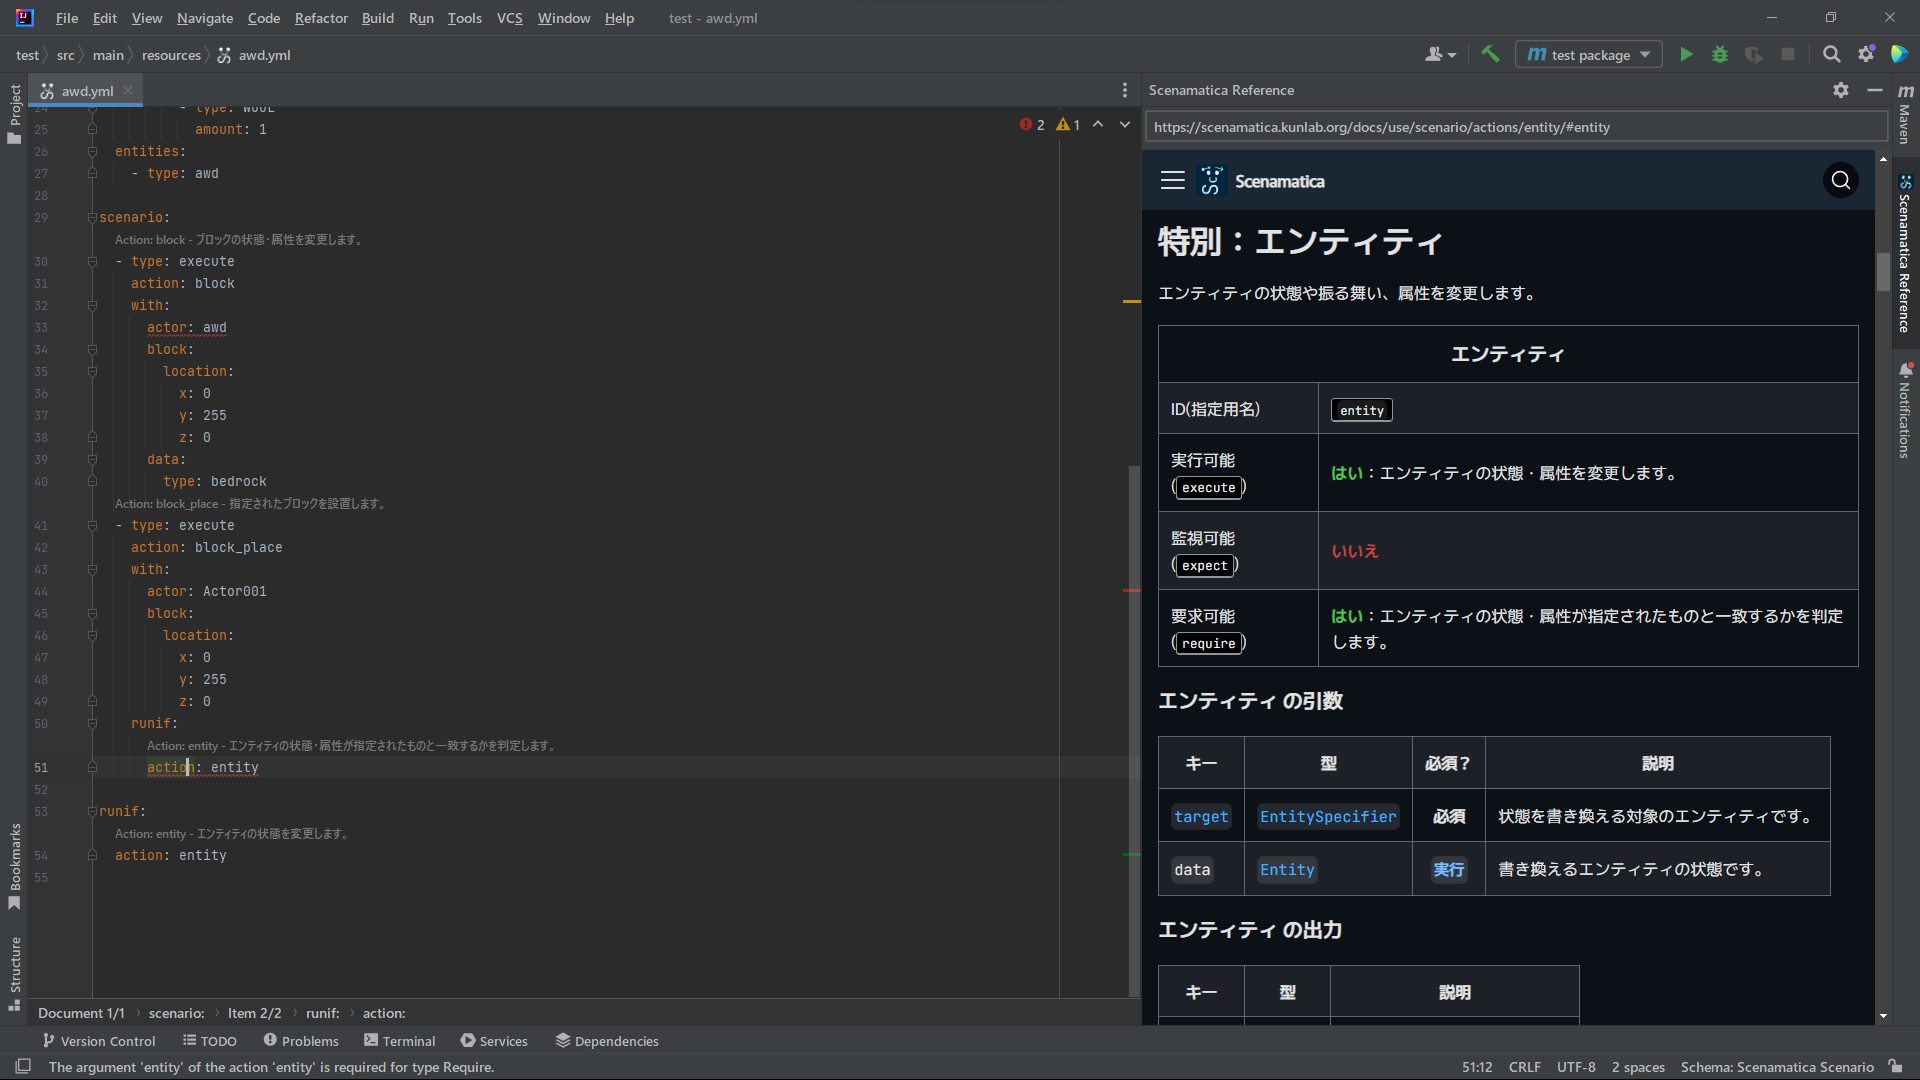Collapse the 'runif:' fold on line 50
This screenshot has height=1080, width=1920.
[92, 724]
